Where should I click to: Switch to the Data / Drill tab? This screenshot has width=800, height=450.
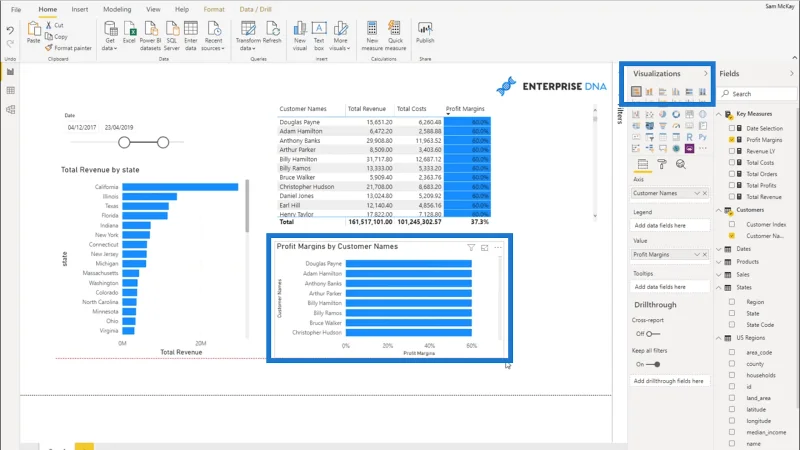[x=256, y=9]
